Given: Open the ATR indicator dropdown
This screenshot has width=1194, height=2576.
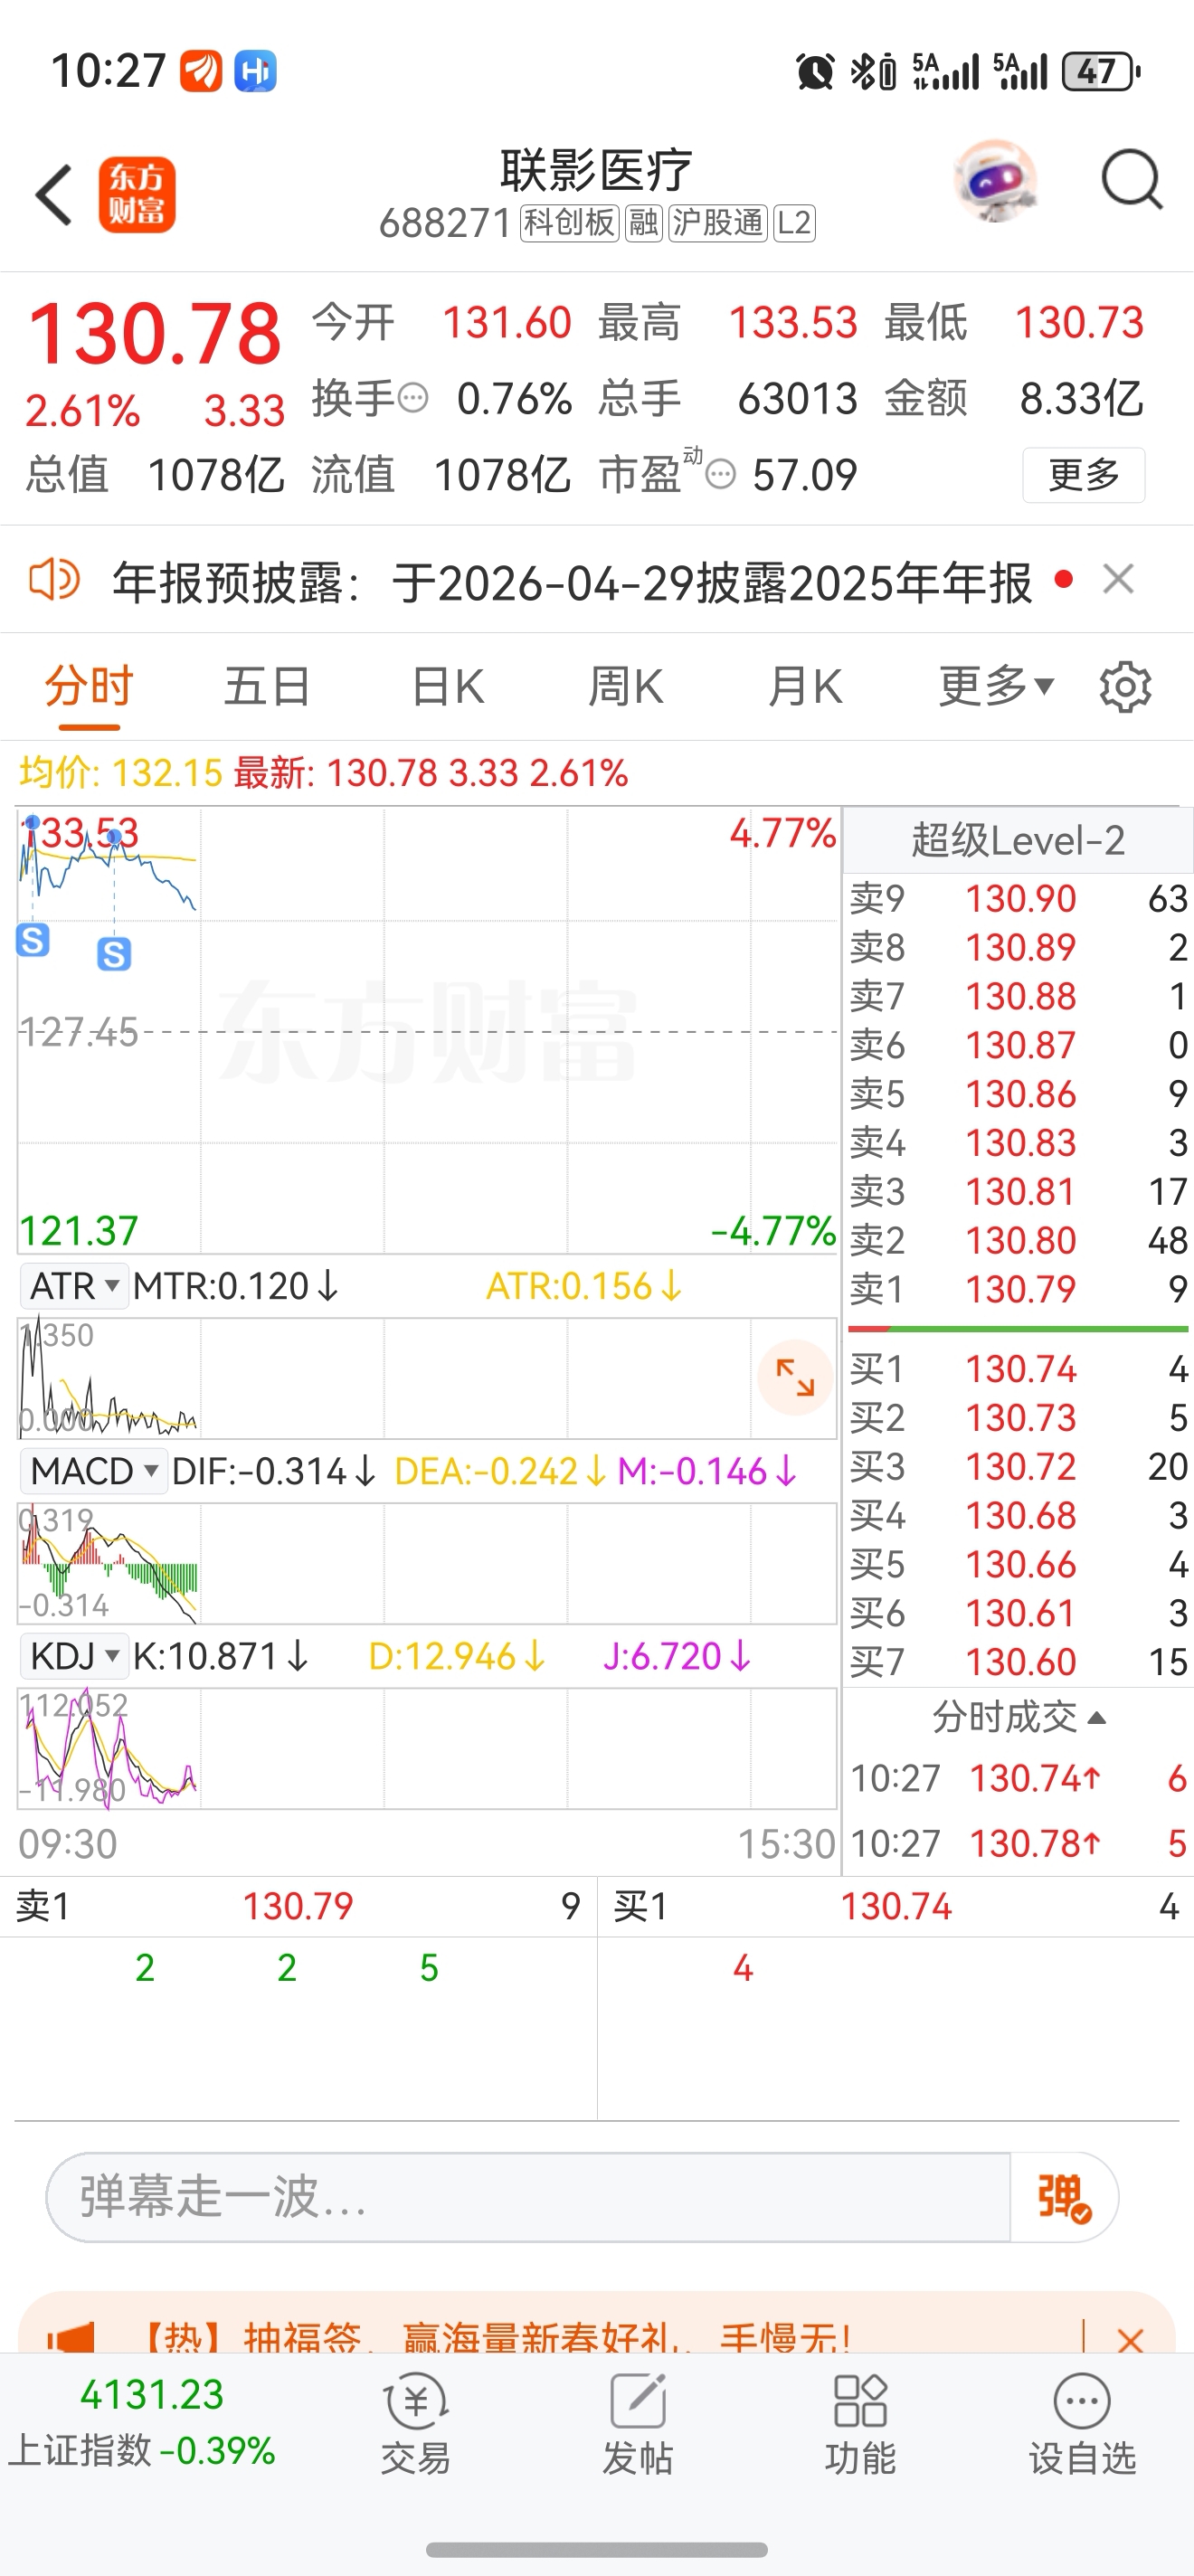Looking at the screenshot, I should 74,1285.
